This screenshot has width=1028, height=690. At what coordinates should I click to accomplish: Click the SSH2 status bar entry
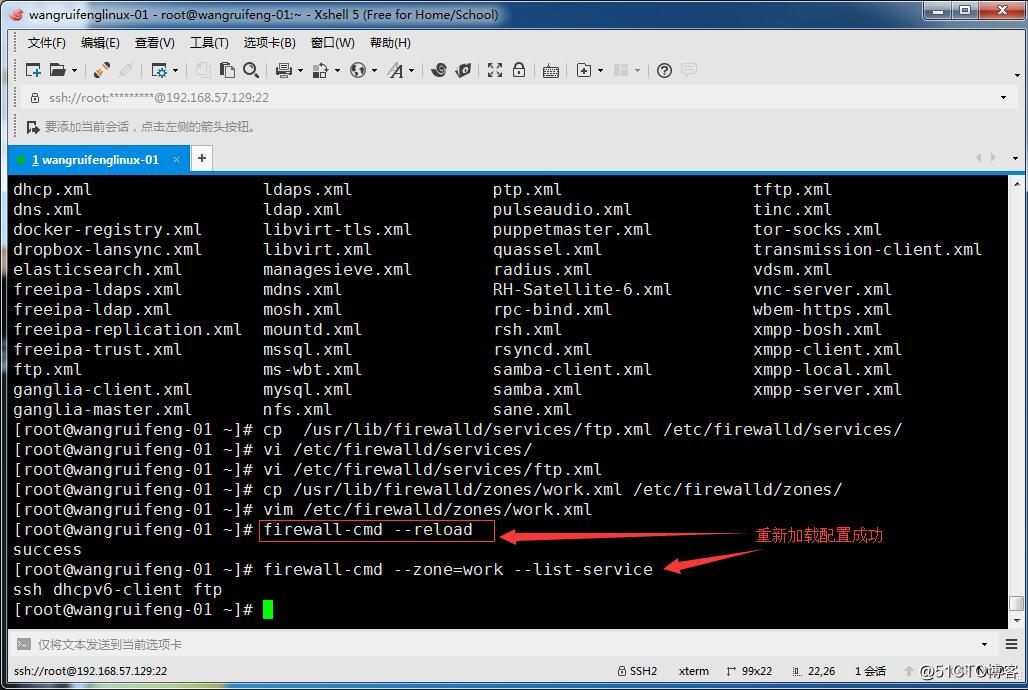tap(637, 671)
